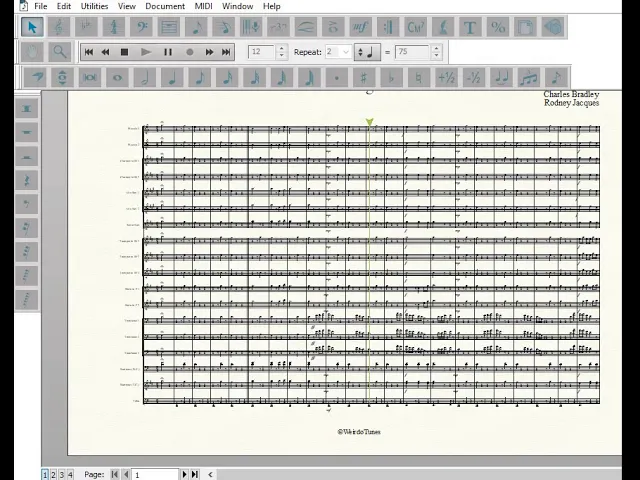Click the tempo field showing 75
The image size is (640, 480).
412,52
